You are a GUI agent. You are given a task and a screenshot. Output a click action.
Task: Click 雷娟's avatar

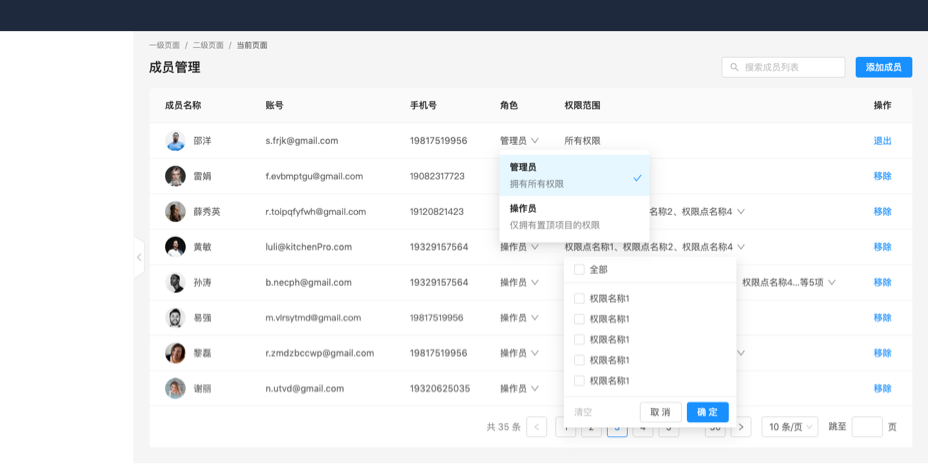point(175,176)
